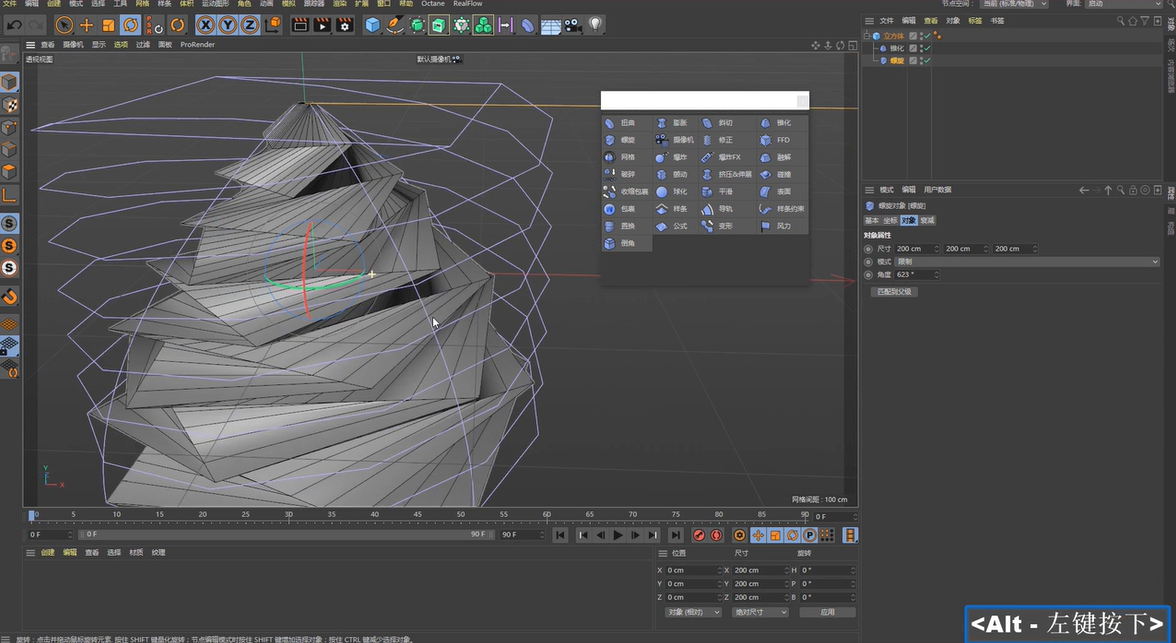Click the 匹配到父级 button

point(894,292)
